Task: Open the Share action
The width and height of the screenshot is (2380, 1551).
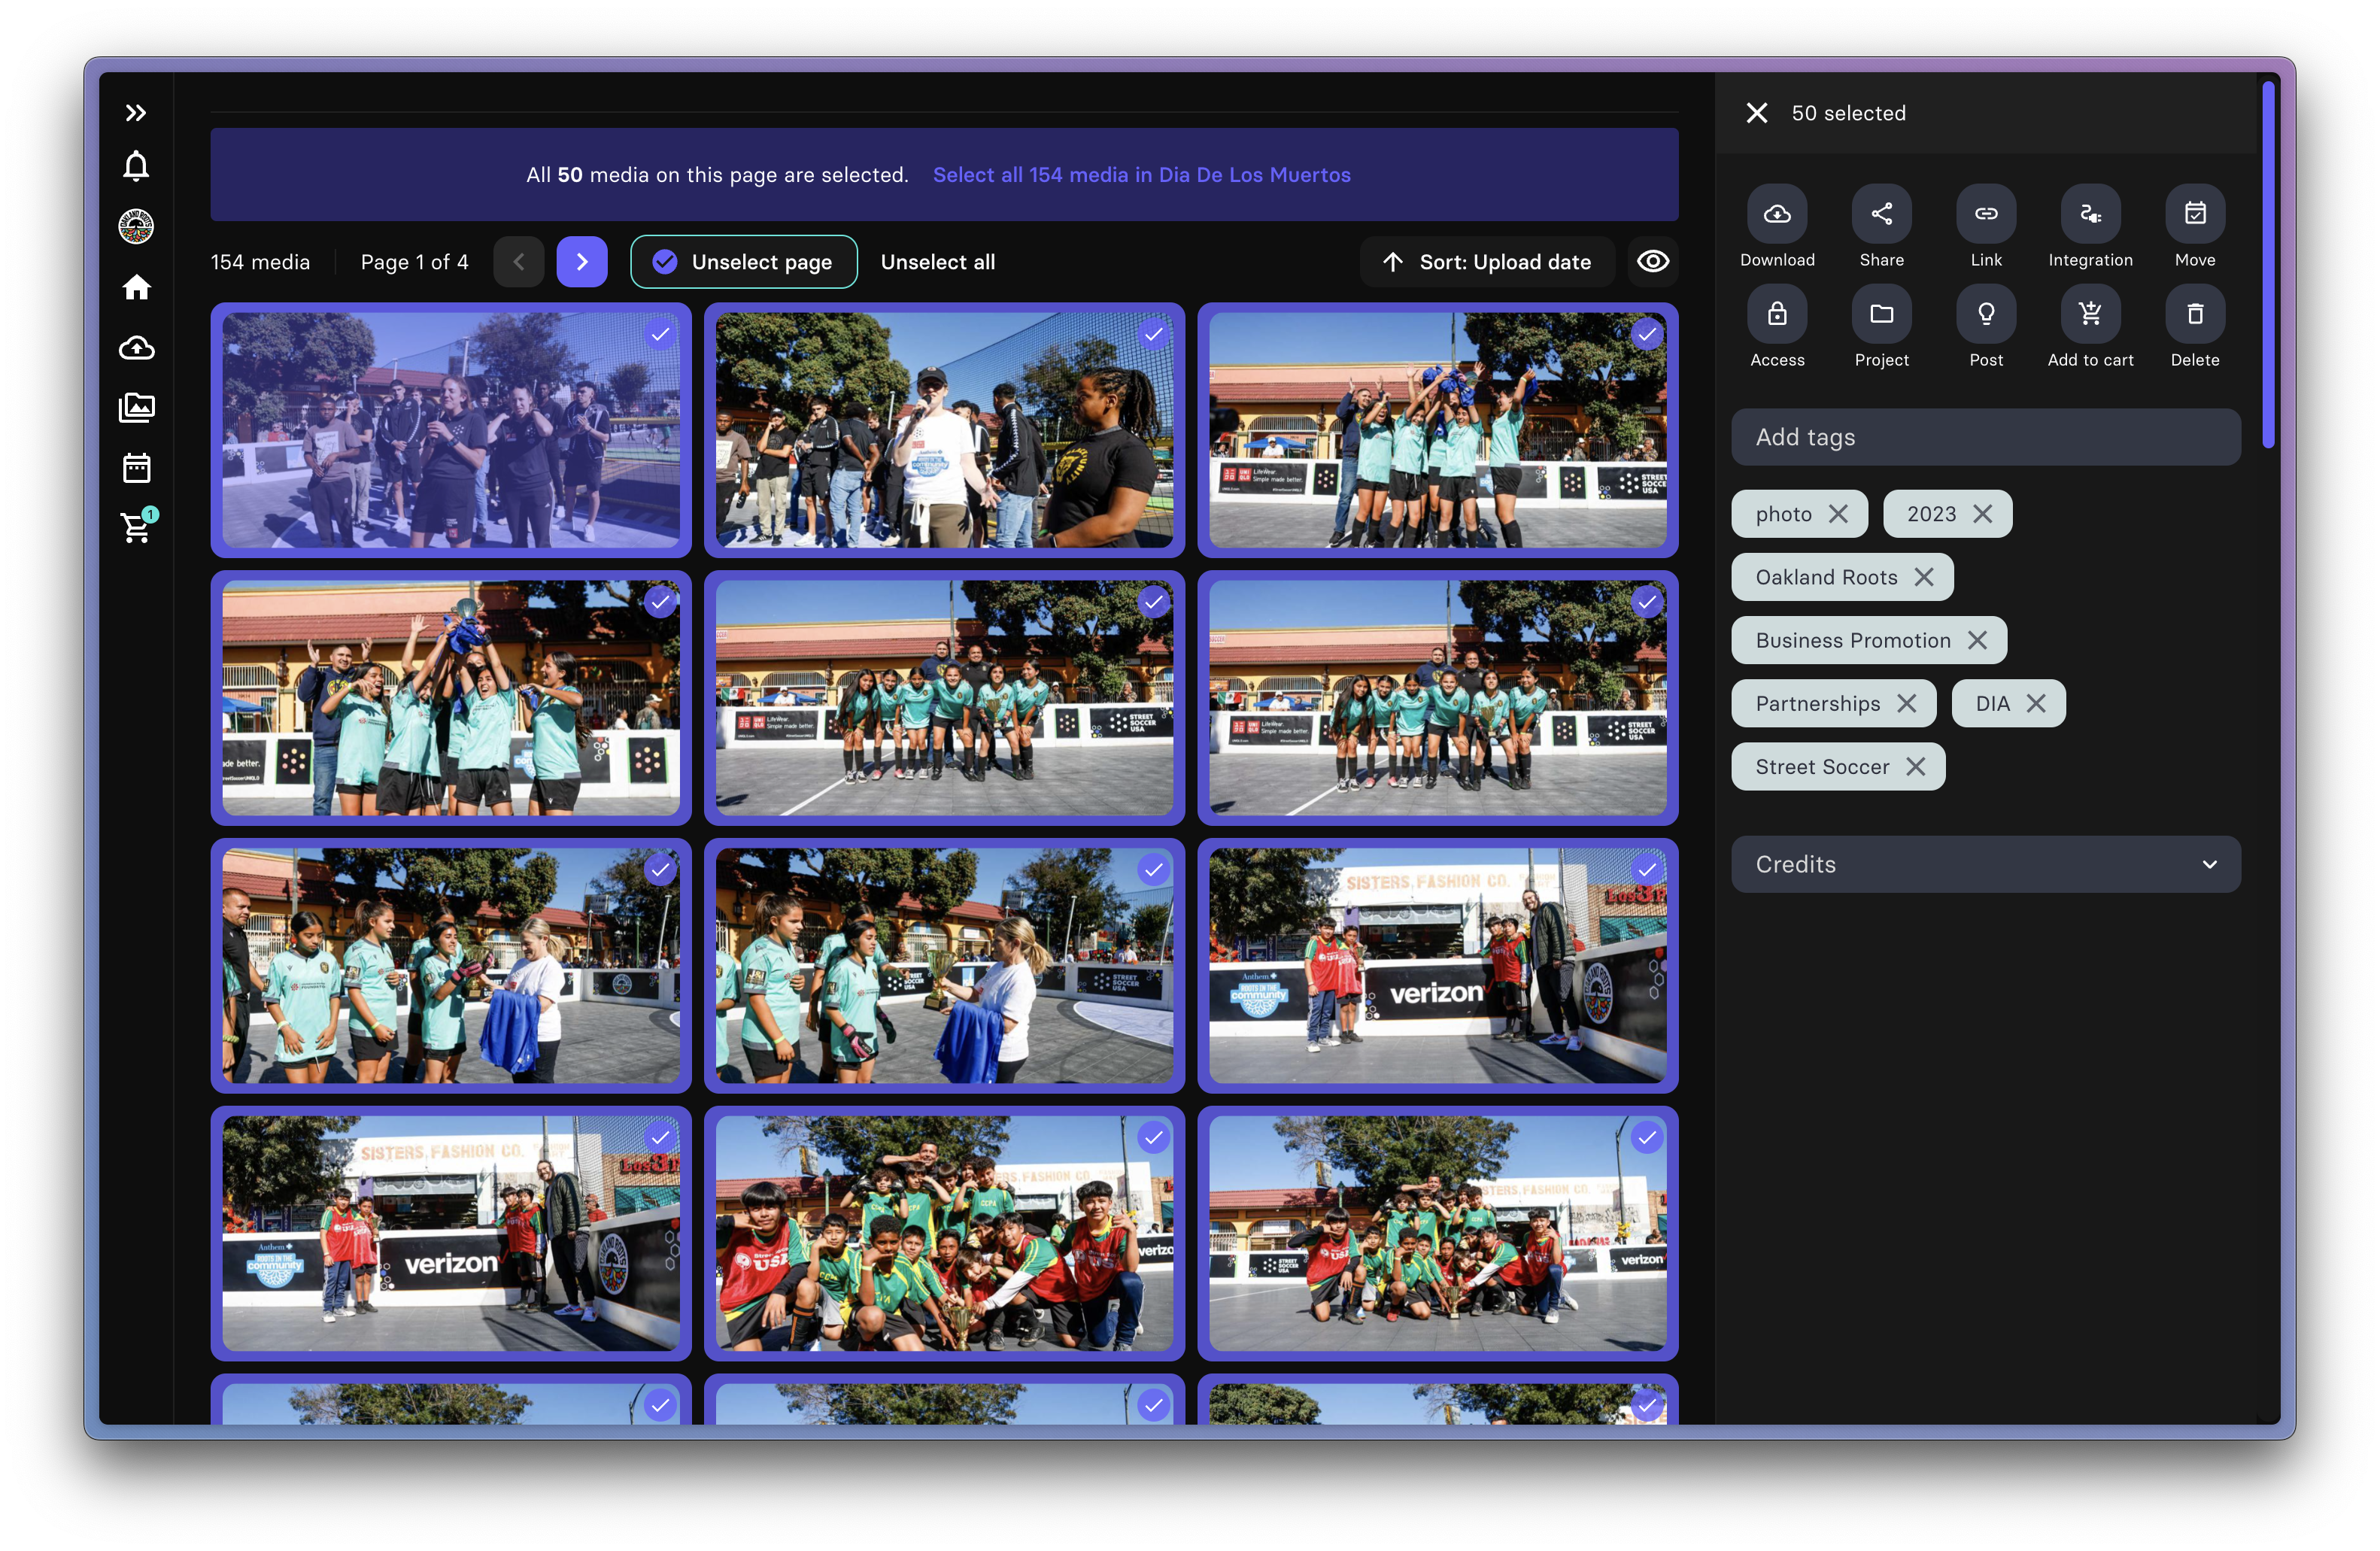Action: [1881, 214]
